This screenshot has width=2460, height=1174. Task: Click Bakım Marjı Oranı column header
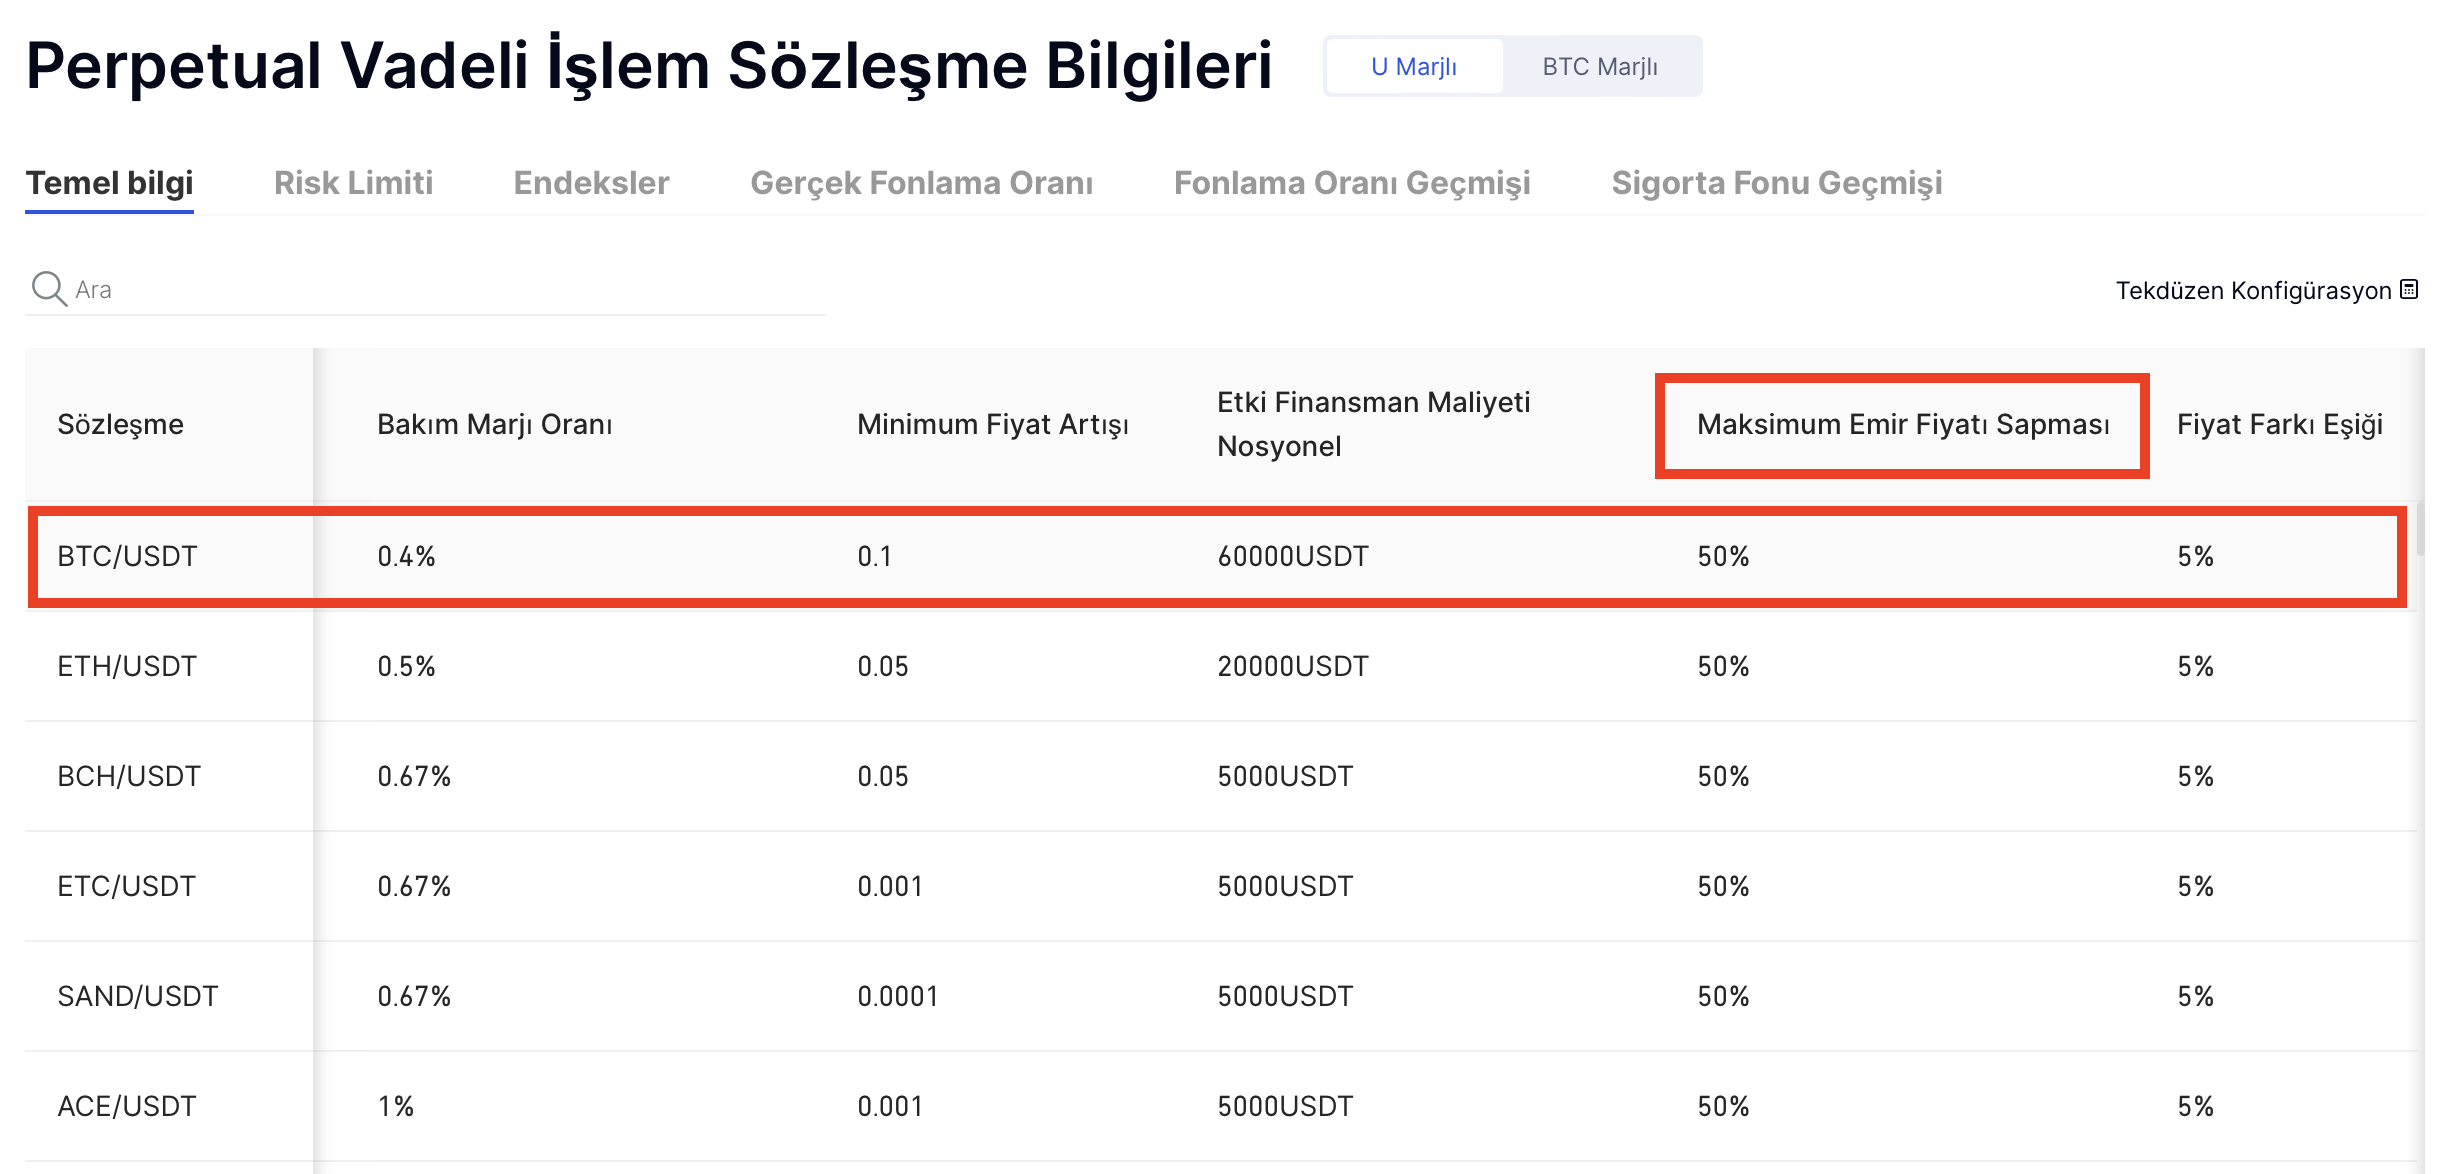(494, 425)
